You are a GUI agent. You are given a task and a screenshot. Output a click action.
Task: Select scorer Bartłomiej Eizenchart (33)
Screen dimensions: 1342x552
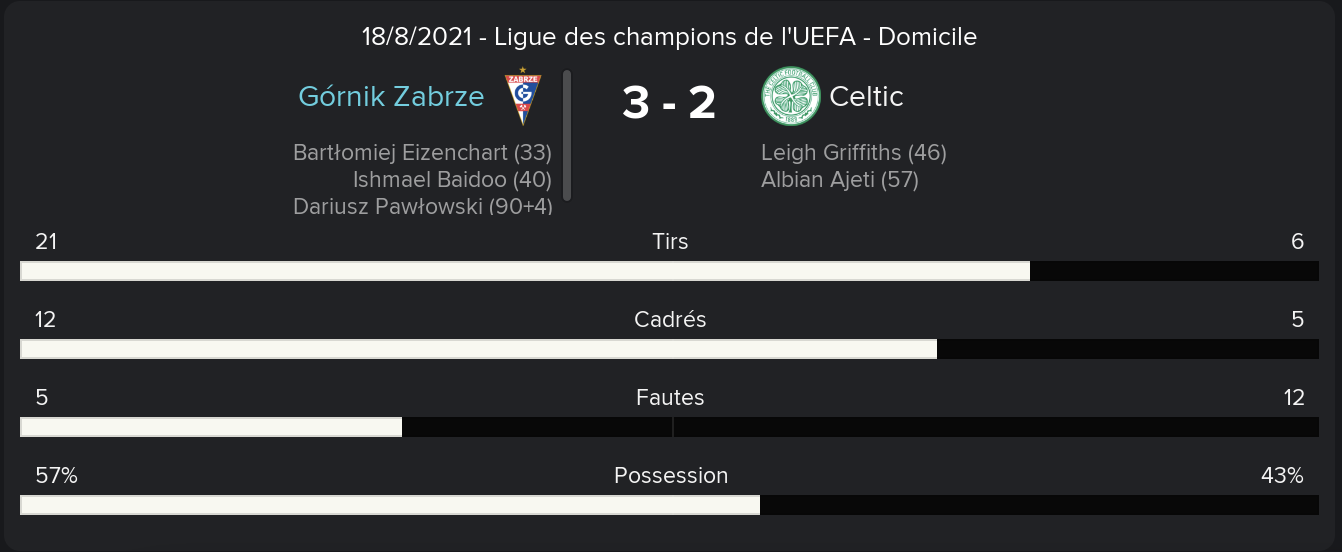422,153
